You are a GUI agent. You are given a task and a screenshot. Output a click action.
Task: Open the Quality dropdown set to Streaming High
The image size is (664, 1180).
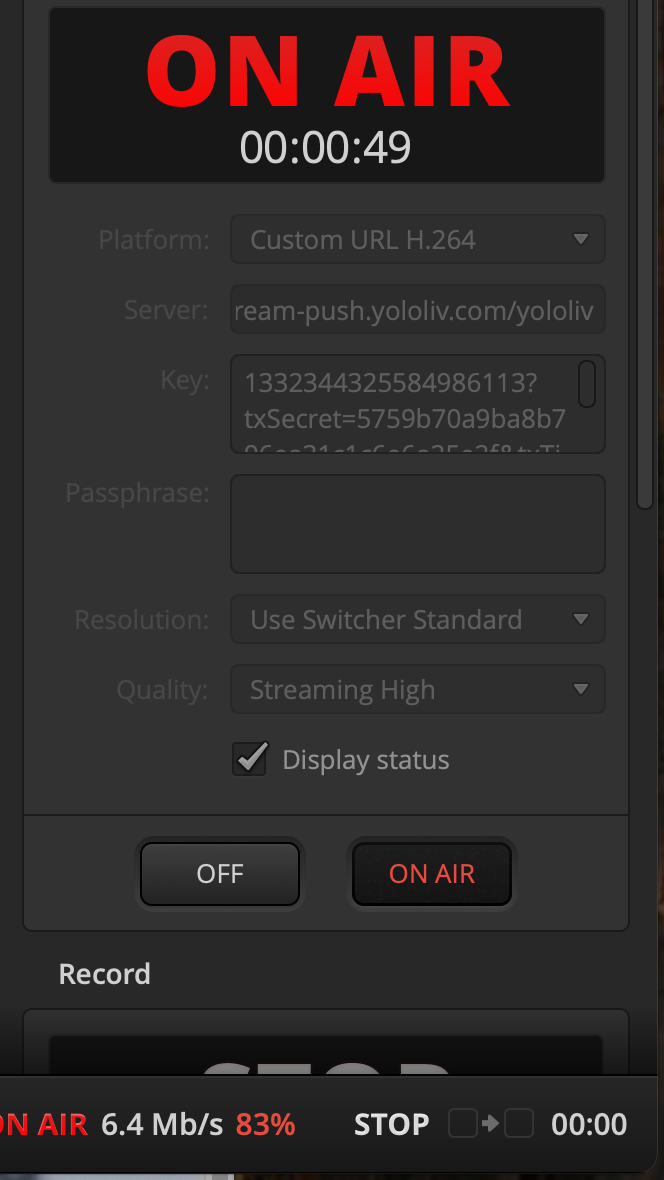(417, 690)
